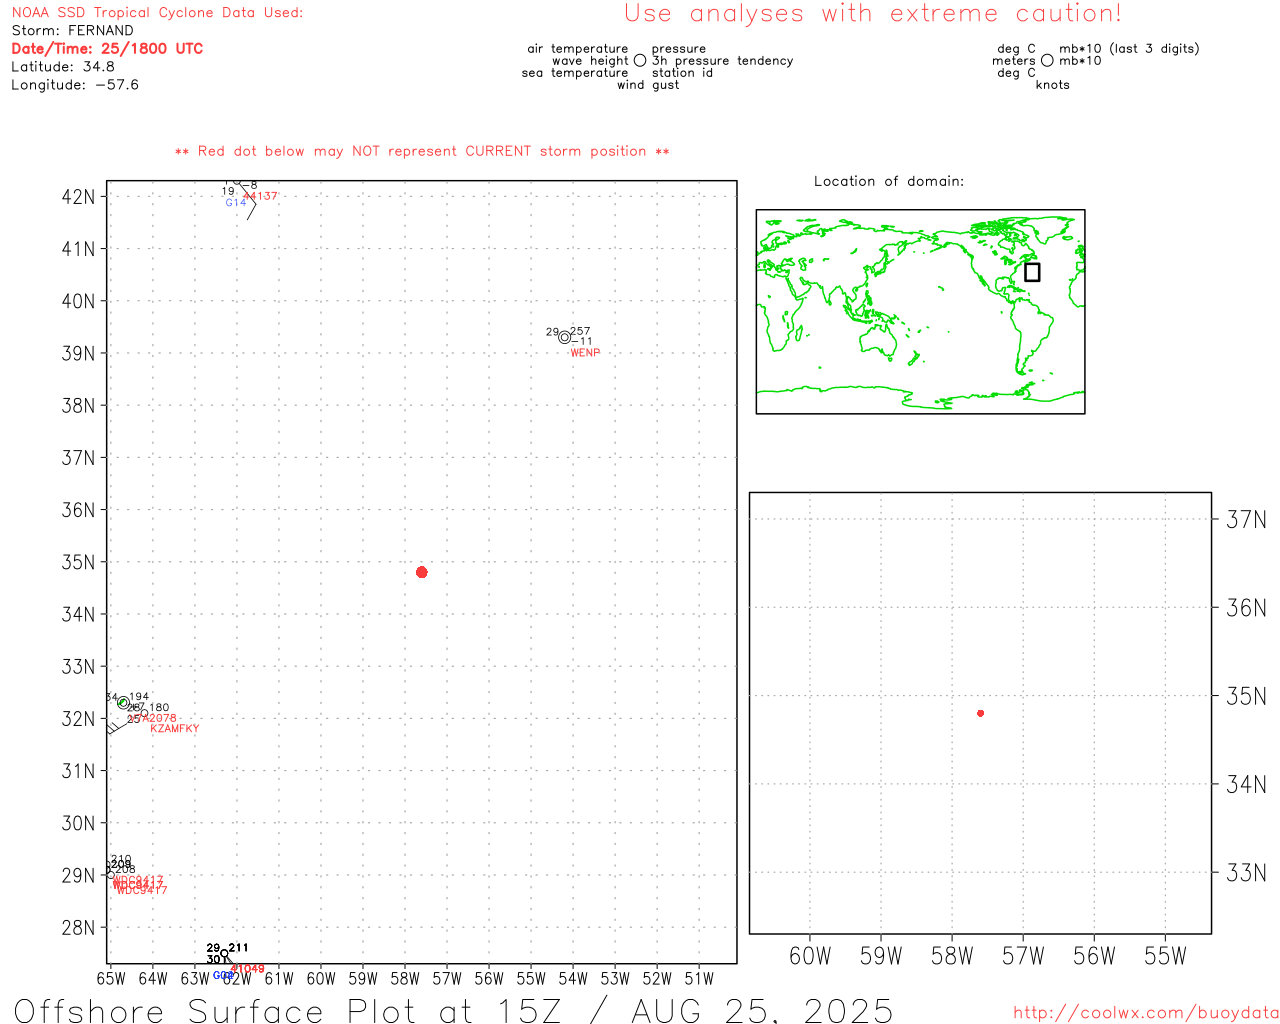Viewport: 1280px width, 1024px height.
Task: Click the 'Use analyses with extreme caution!' warning
Action: (x=873, y=14)
